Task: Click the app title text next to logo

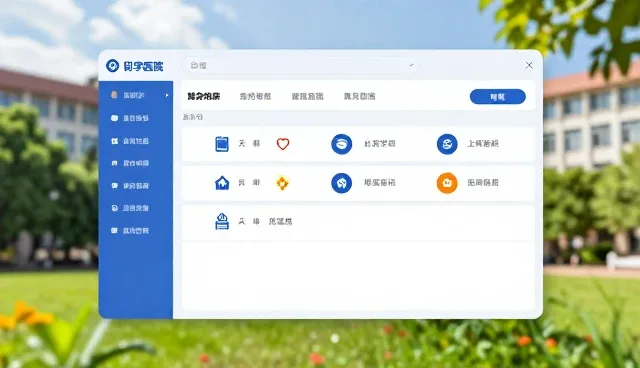Action: click(143, 66)
